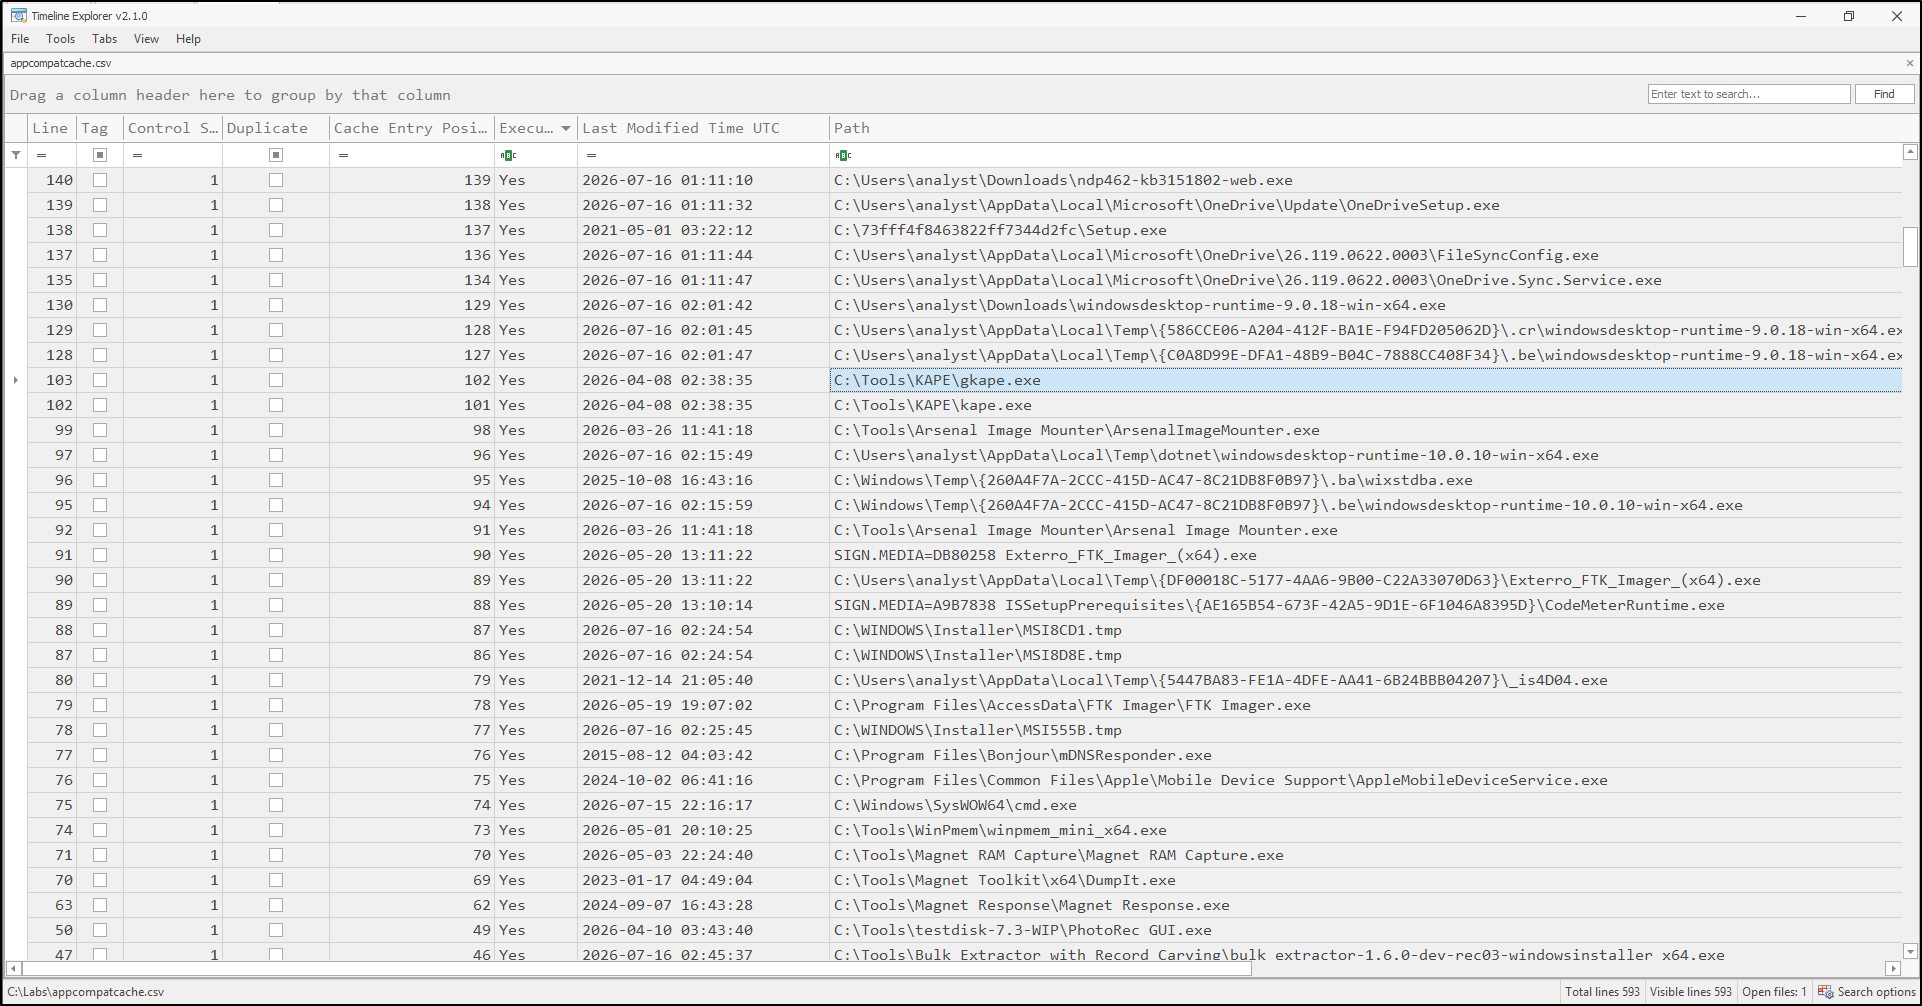The height and width of the screenshot is (1006, 1922).
Task: Select timestamp 2015-08-12 04:03:42 cell
Action: pos(703,755)
